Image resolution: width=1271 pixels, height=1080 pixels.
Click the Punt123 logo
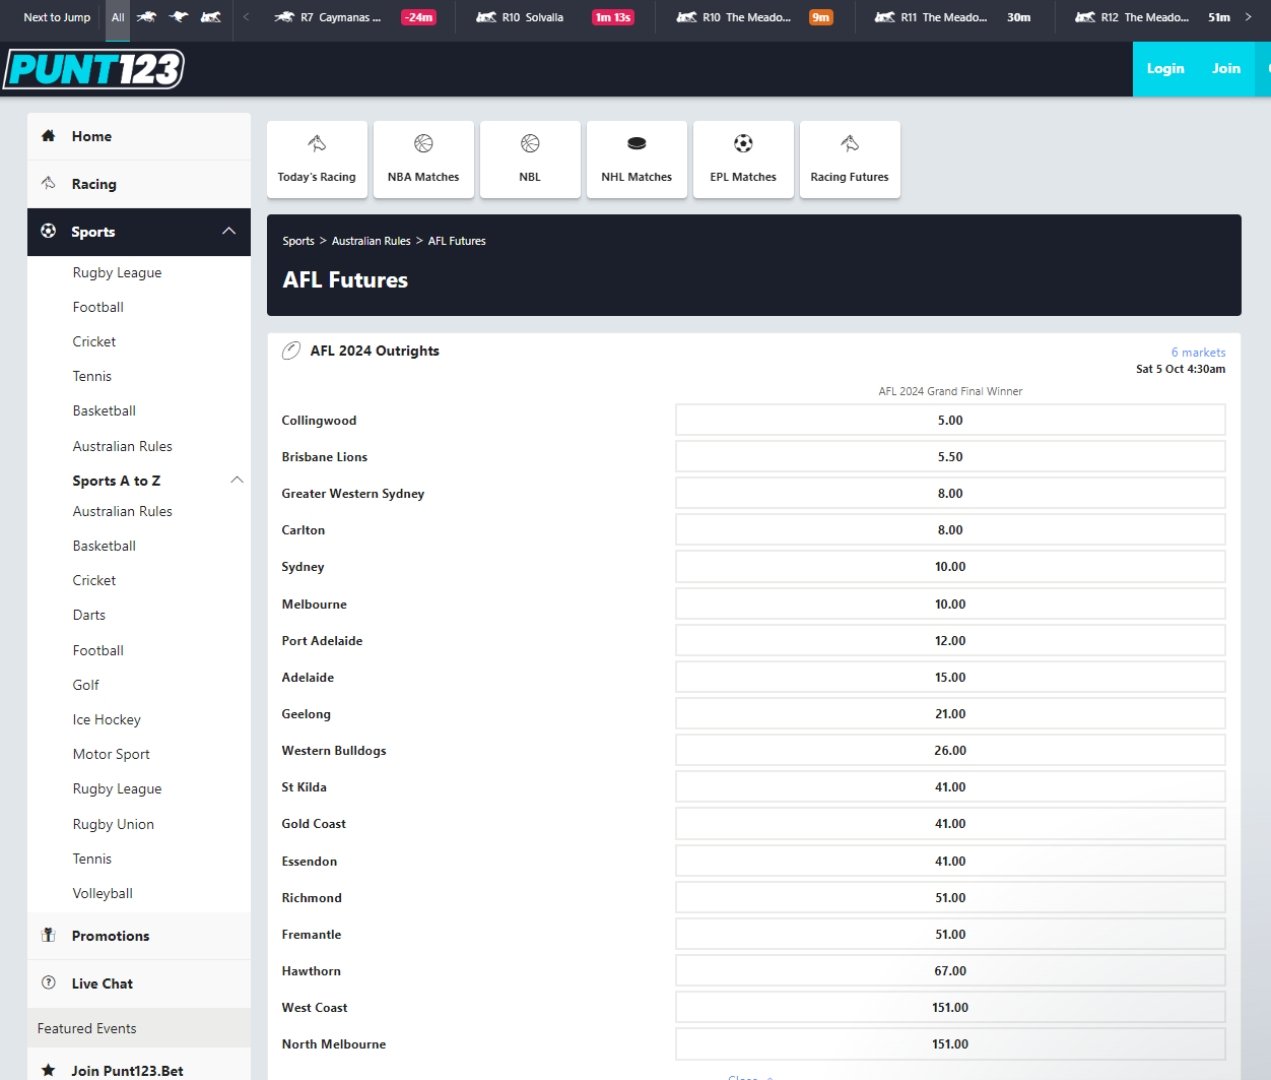(x=94, y=69)
